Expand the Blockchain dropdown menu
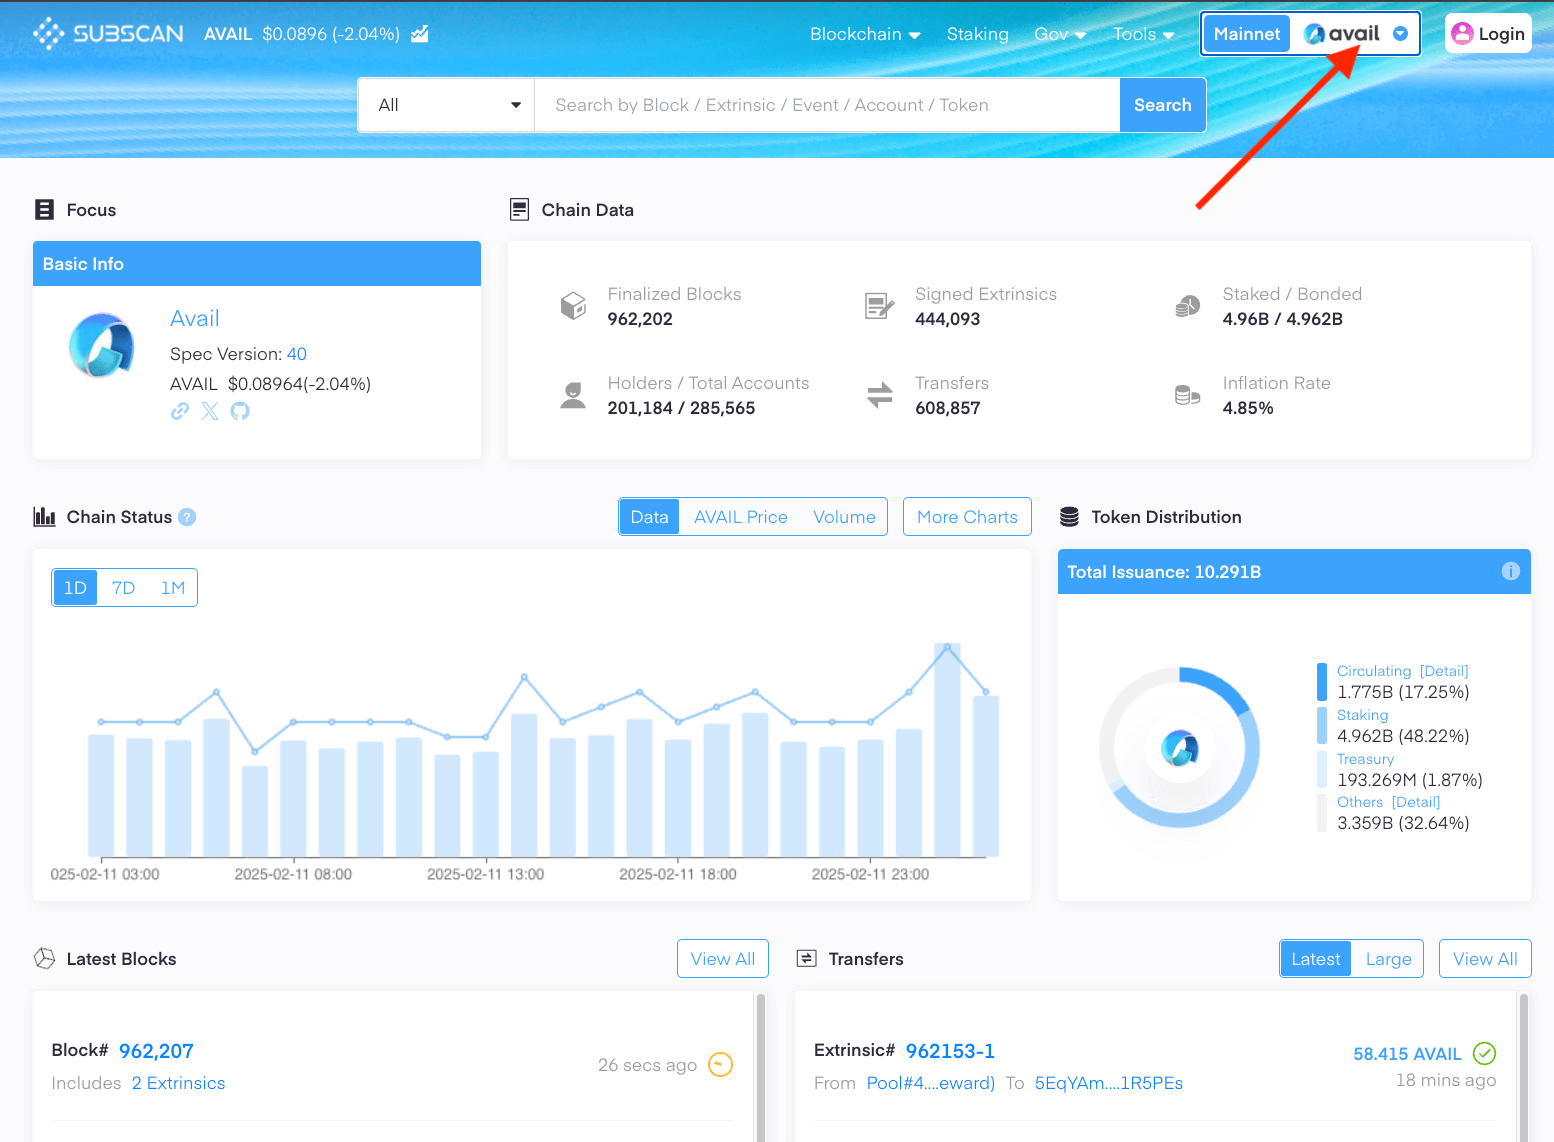1554x1142 pixels. pyautogui.click(x=865, y=34)
